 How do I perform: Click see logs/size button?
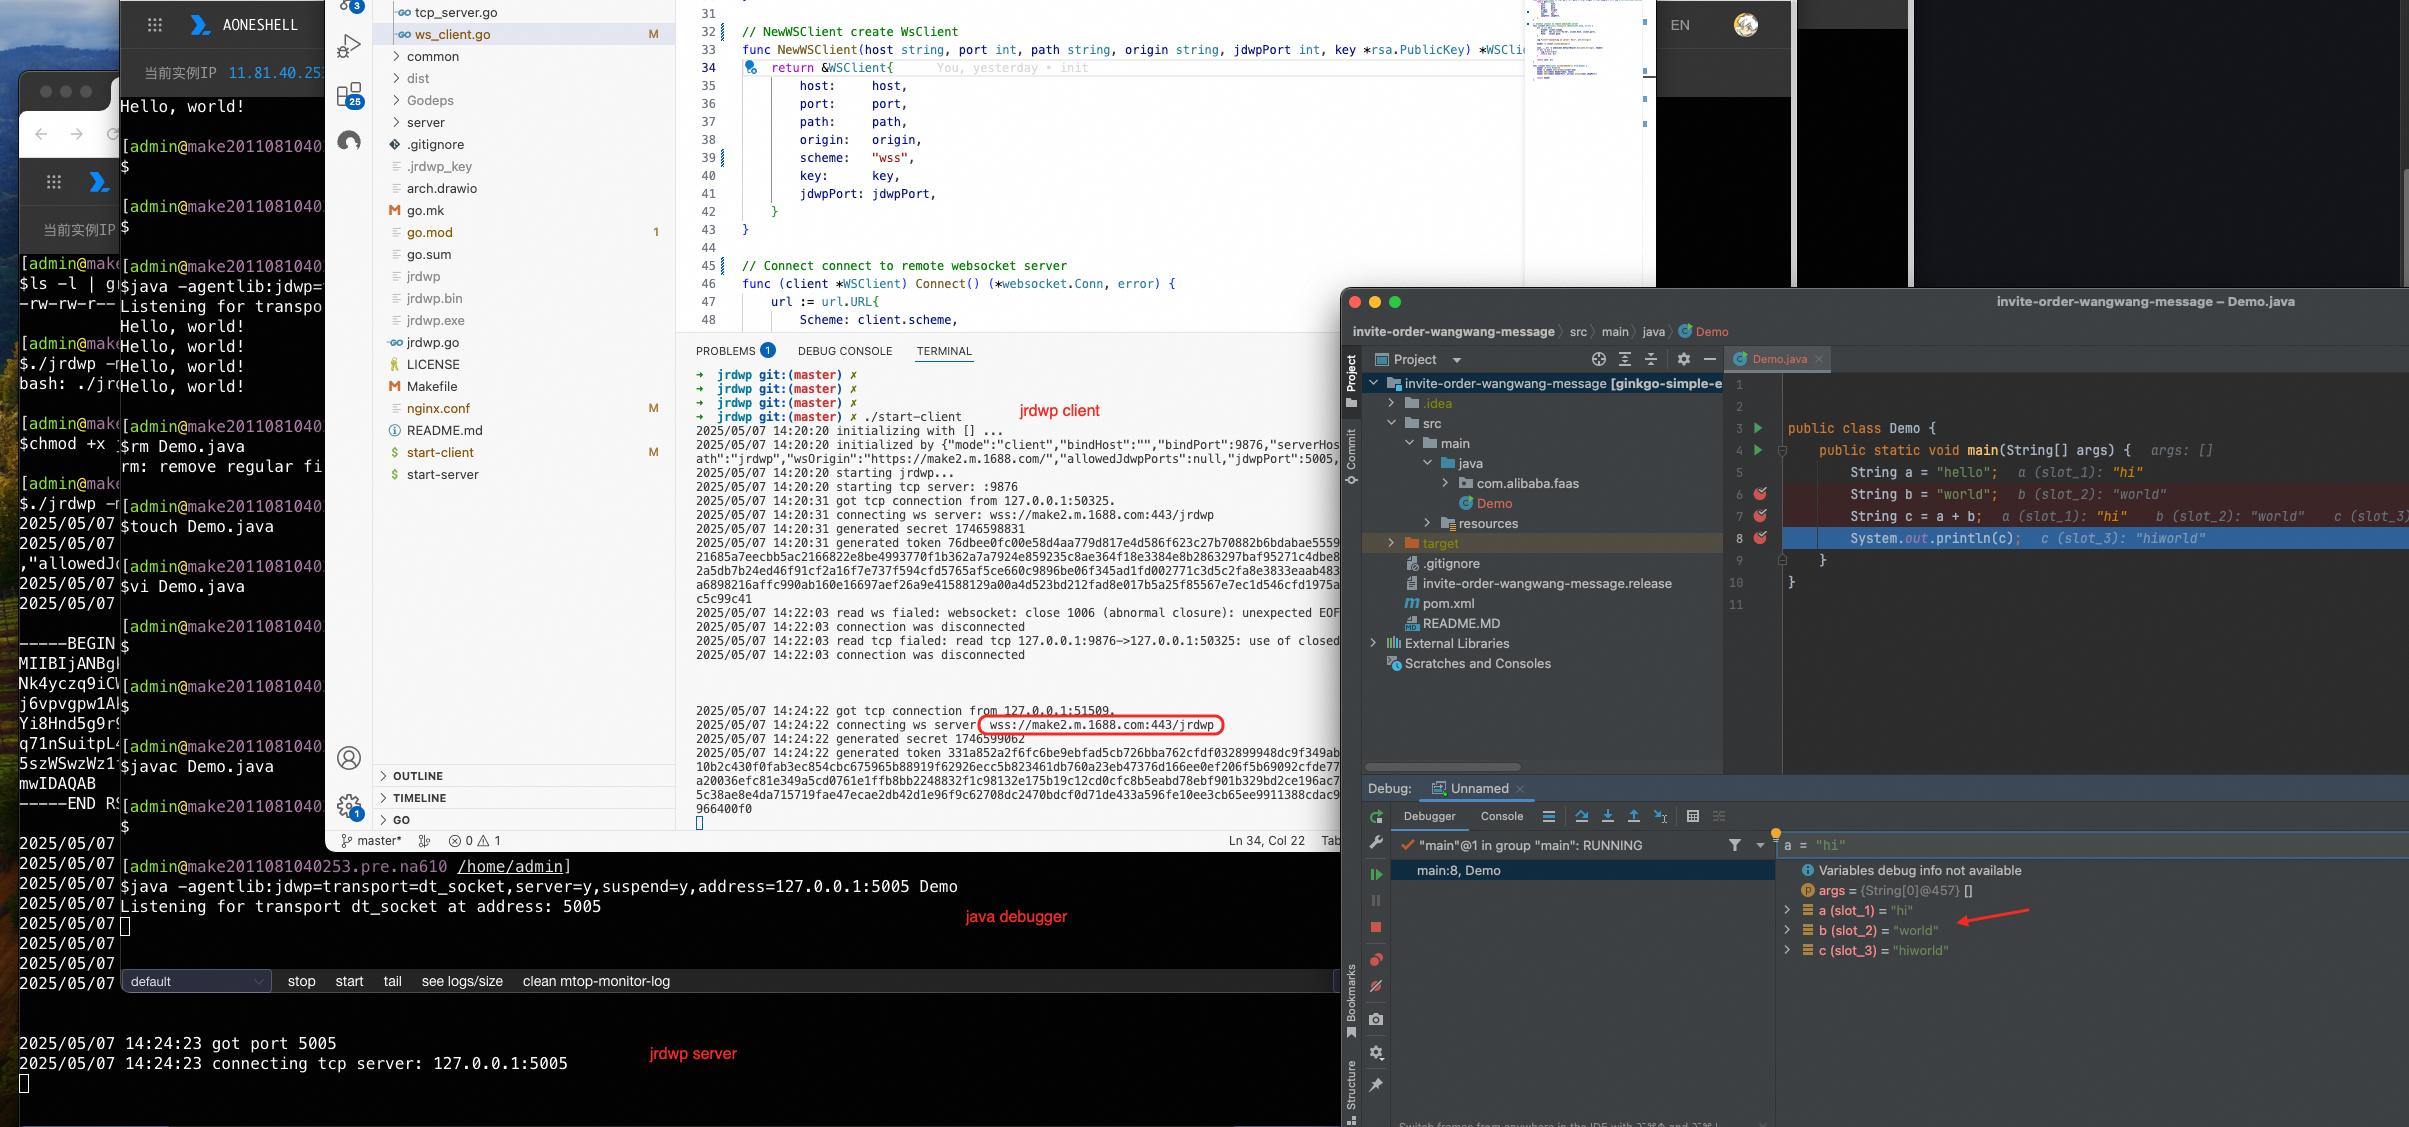click(462, 981)
